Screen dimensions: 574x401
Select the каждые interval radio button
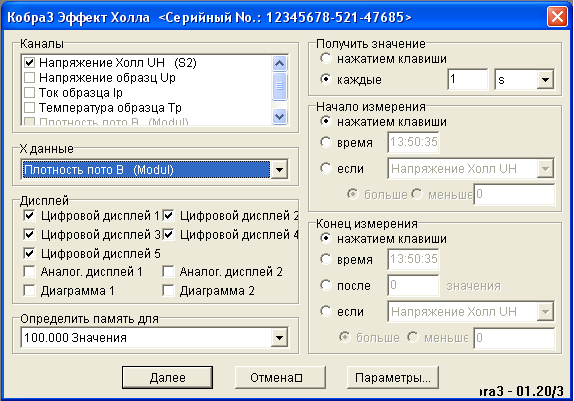pos(326,79)
